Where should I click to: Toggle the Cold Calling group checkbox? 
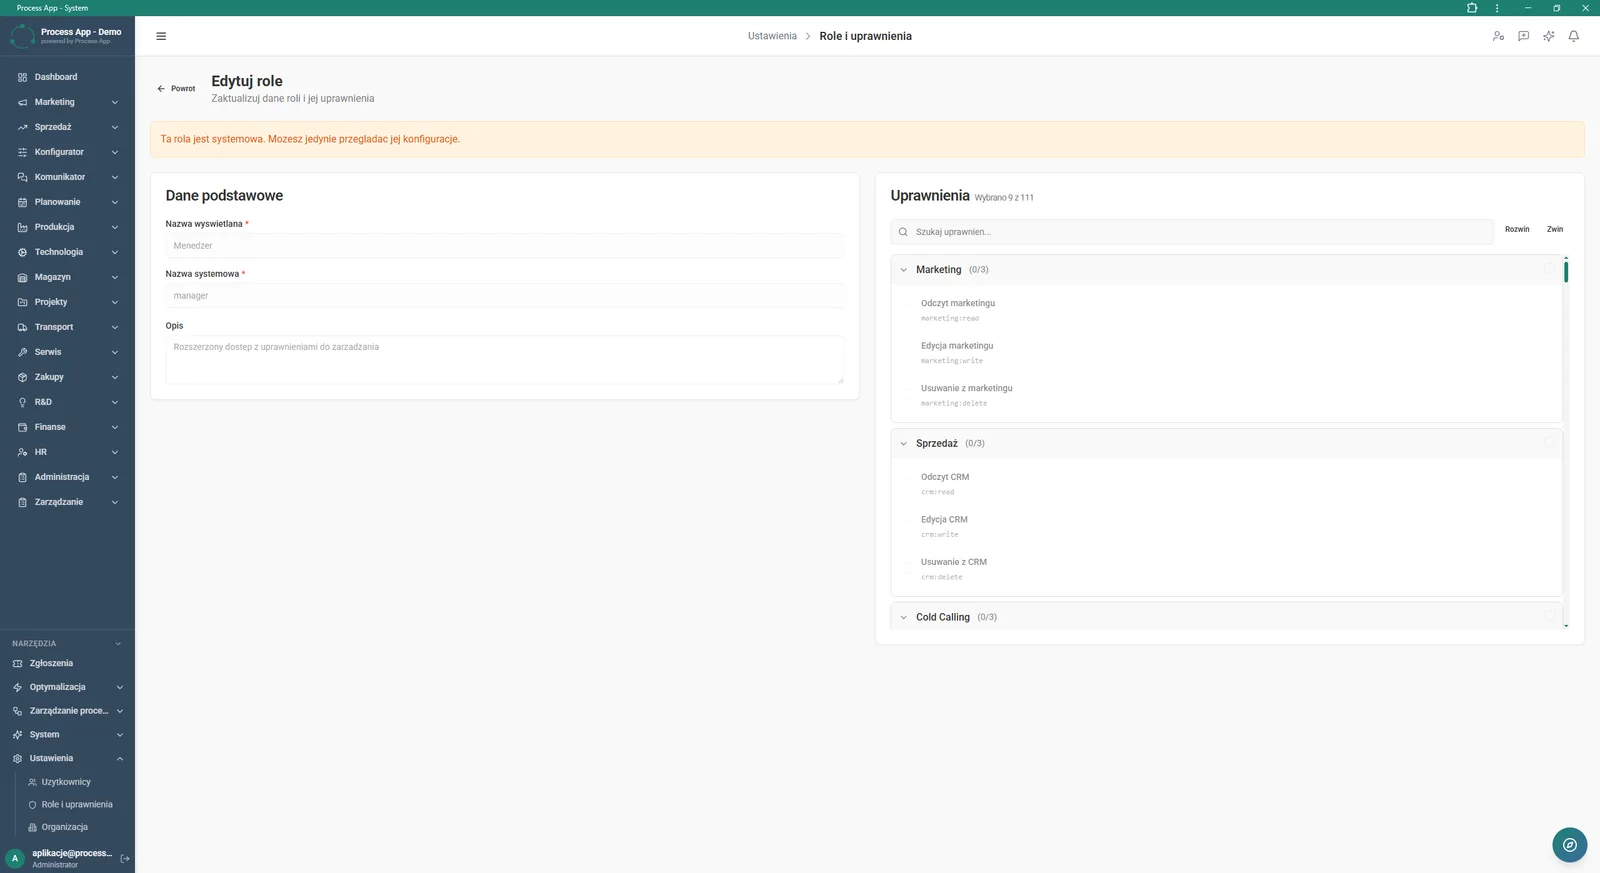tap(1549, 617)
